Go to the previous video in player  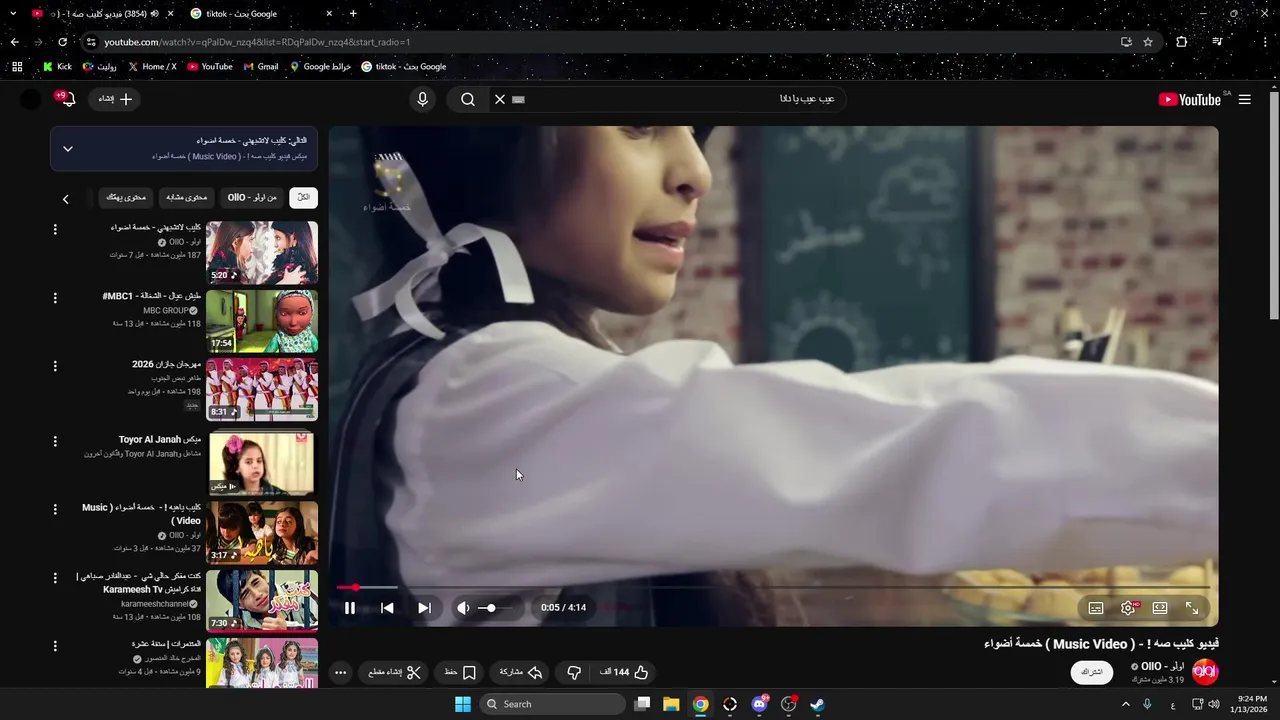387,608
